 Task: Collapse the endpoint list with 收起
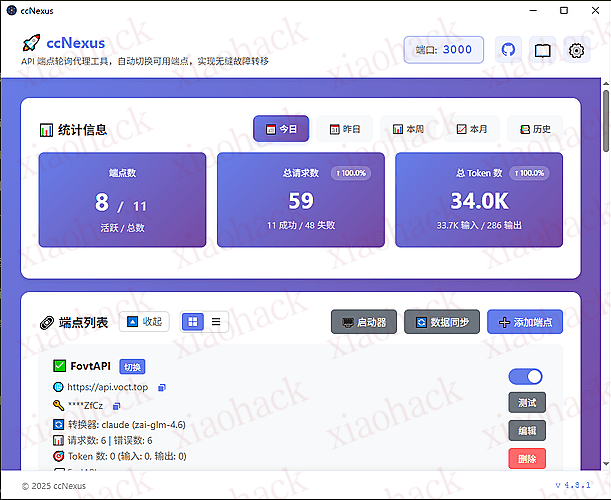click(x=144, y=322)
